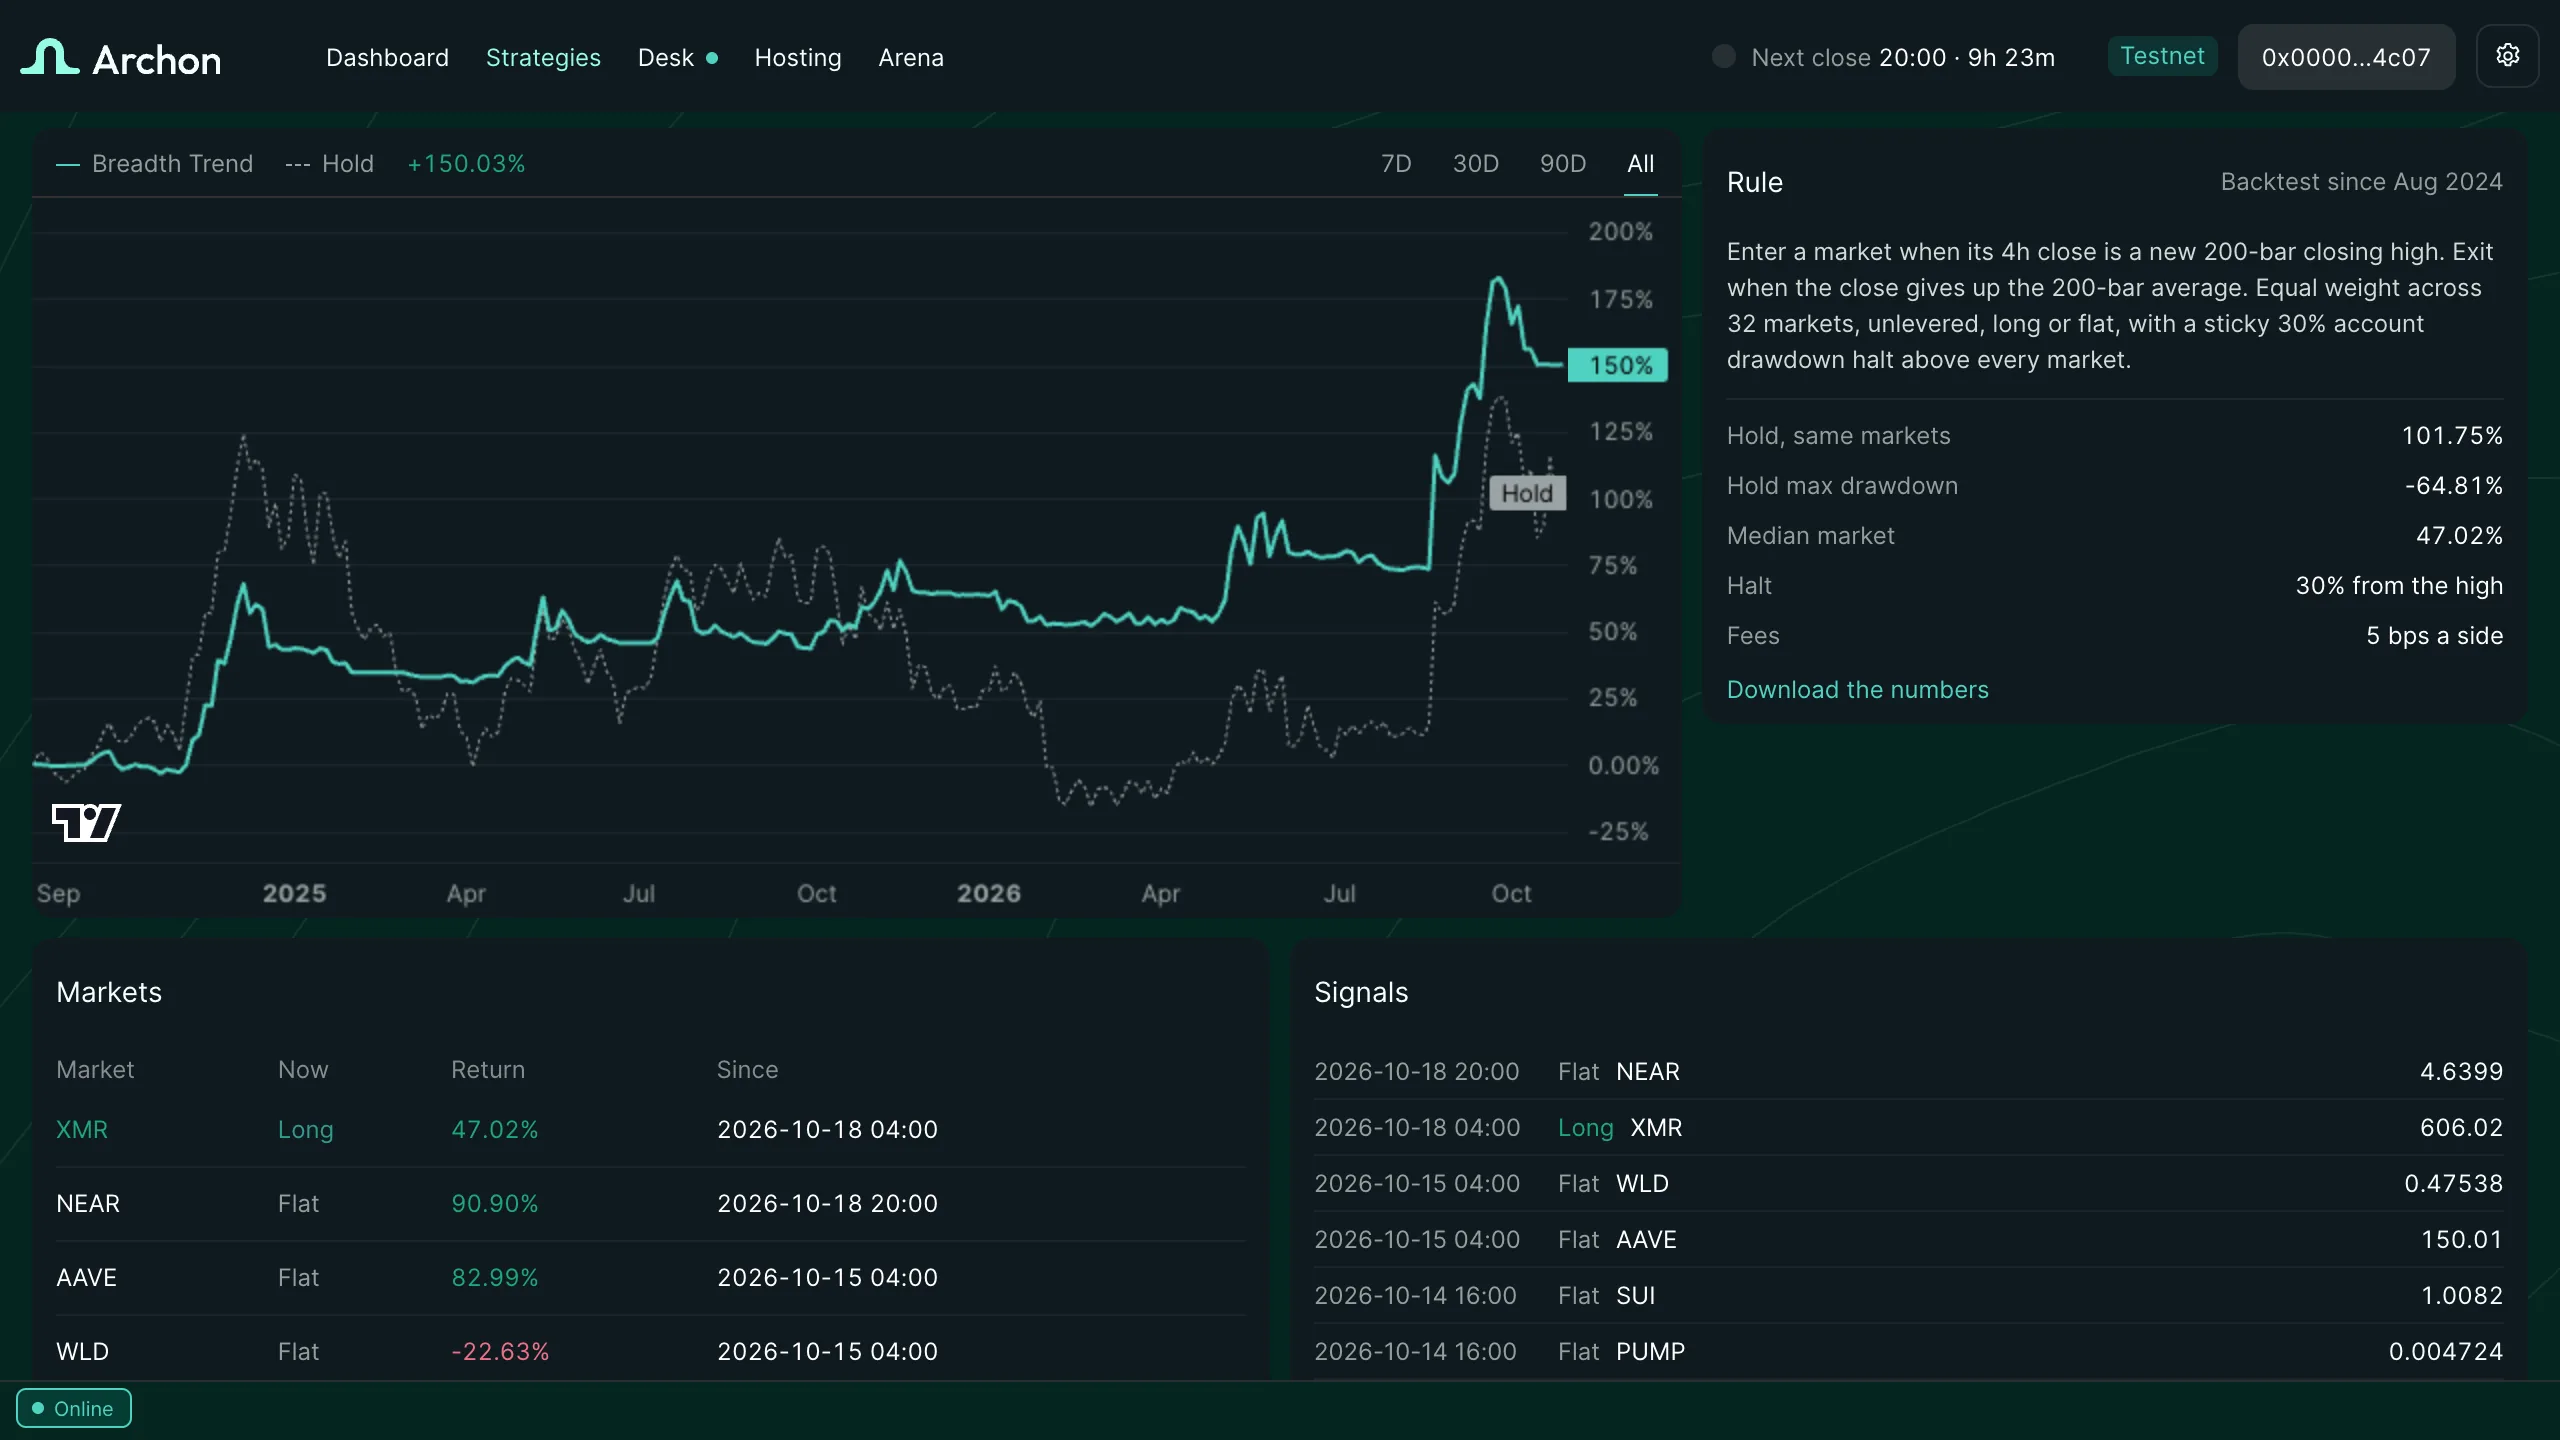Click the Flat NEAR signal row
Viewport: 2560px width, 1440px height.
[1908, 1072]
